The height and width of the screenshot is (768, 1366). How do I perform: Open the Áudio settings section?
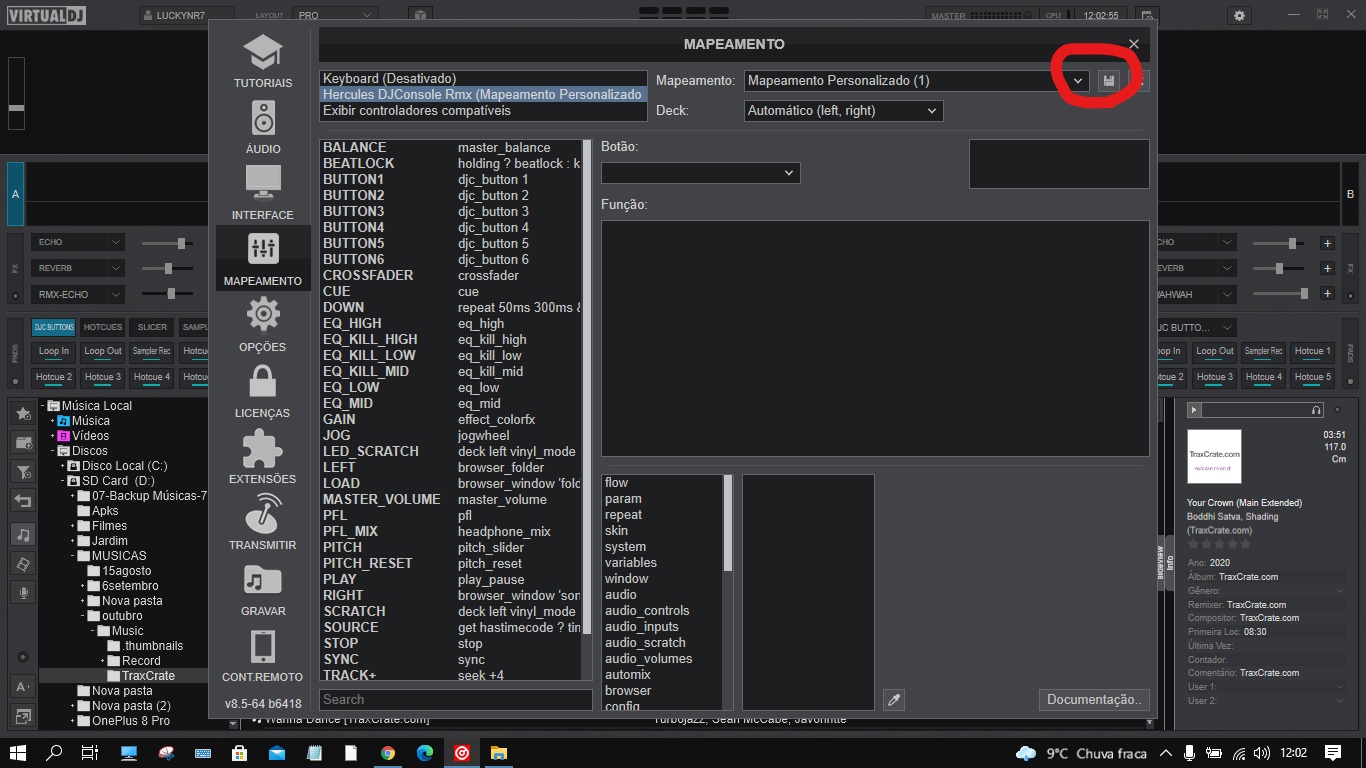pyautogui.click(x=263, y=127)
